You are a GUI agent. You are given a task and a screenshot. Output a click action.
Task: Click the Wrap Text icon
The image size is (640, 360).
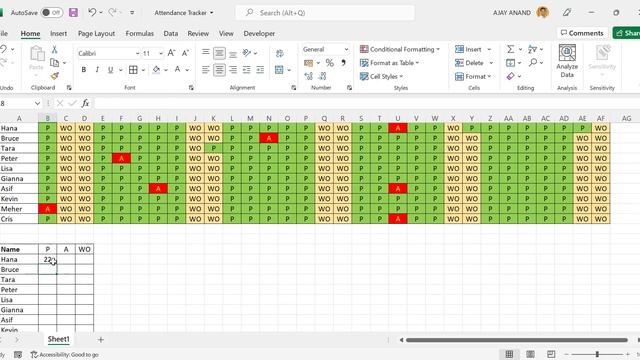click(280, 53)
